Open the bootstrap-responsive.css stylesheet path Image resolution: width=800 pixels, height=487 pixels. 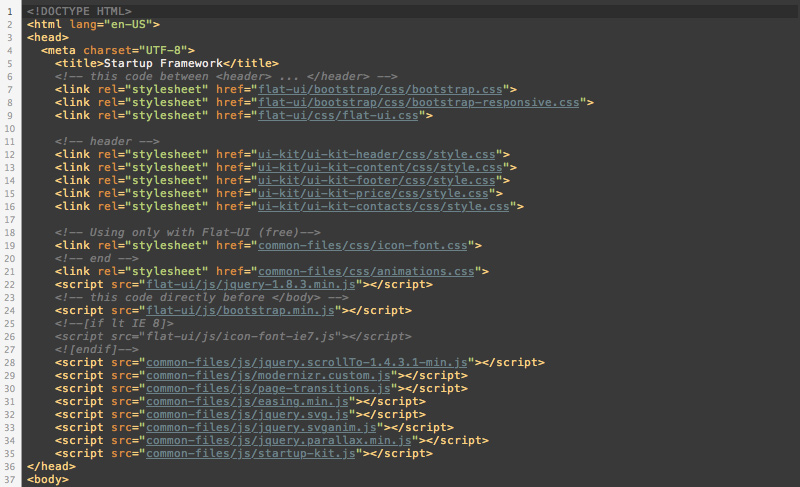(418, 102)
